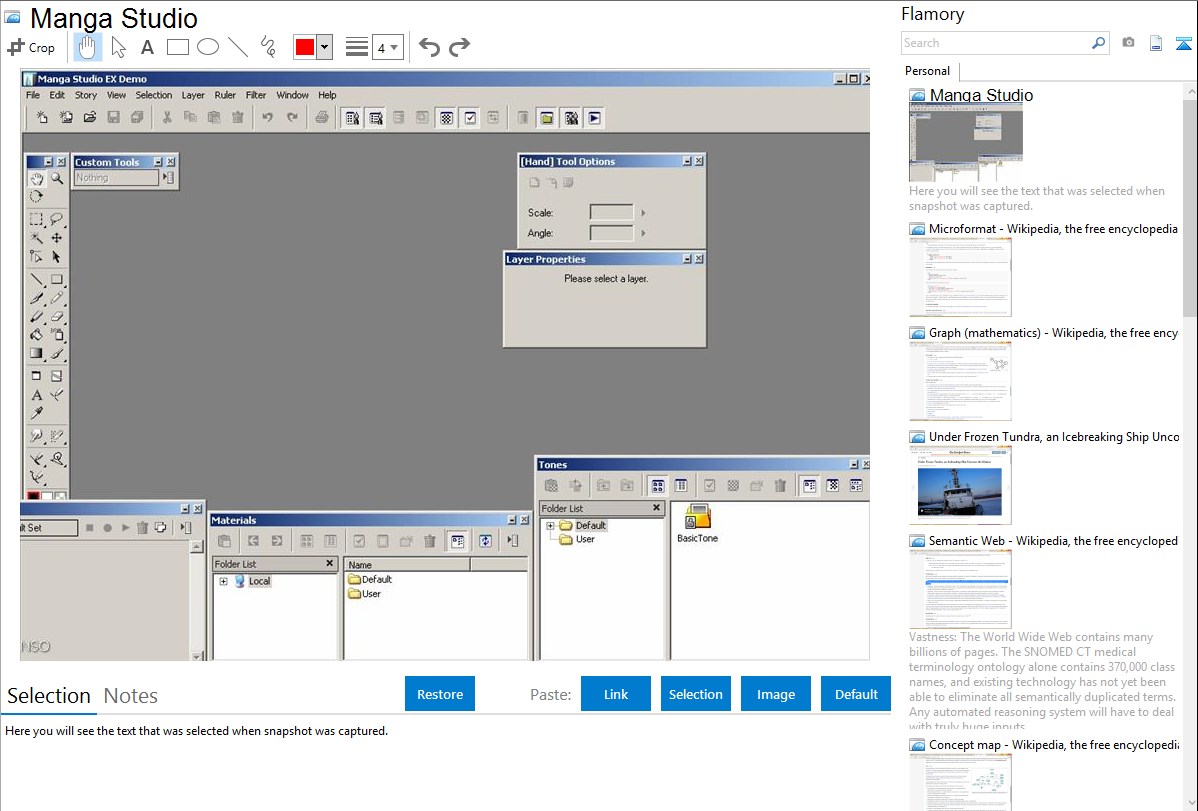Choose the arrow pointer tool
1198x811 pixels.
(118, 47)
